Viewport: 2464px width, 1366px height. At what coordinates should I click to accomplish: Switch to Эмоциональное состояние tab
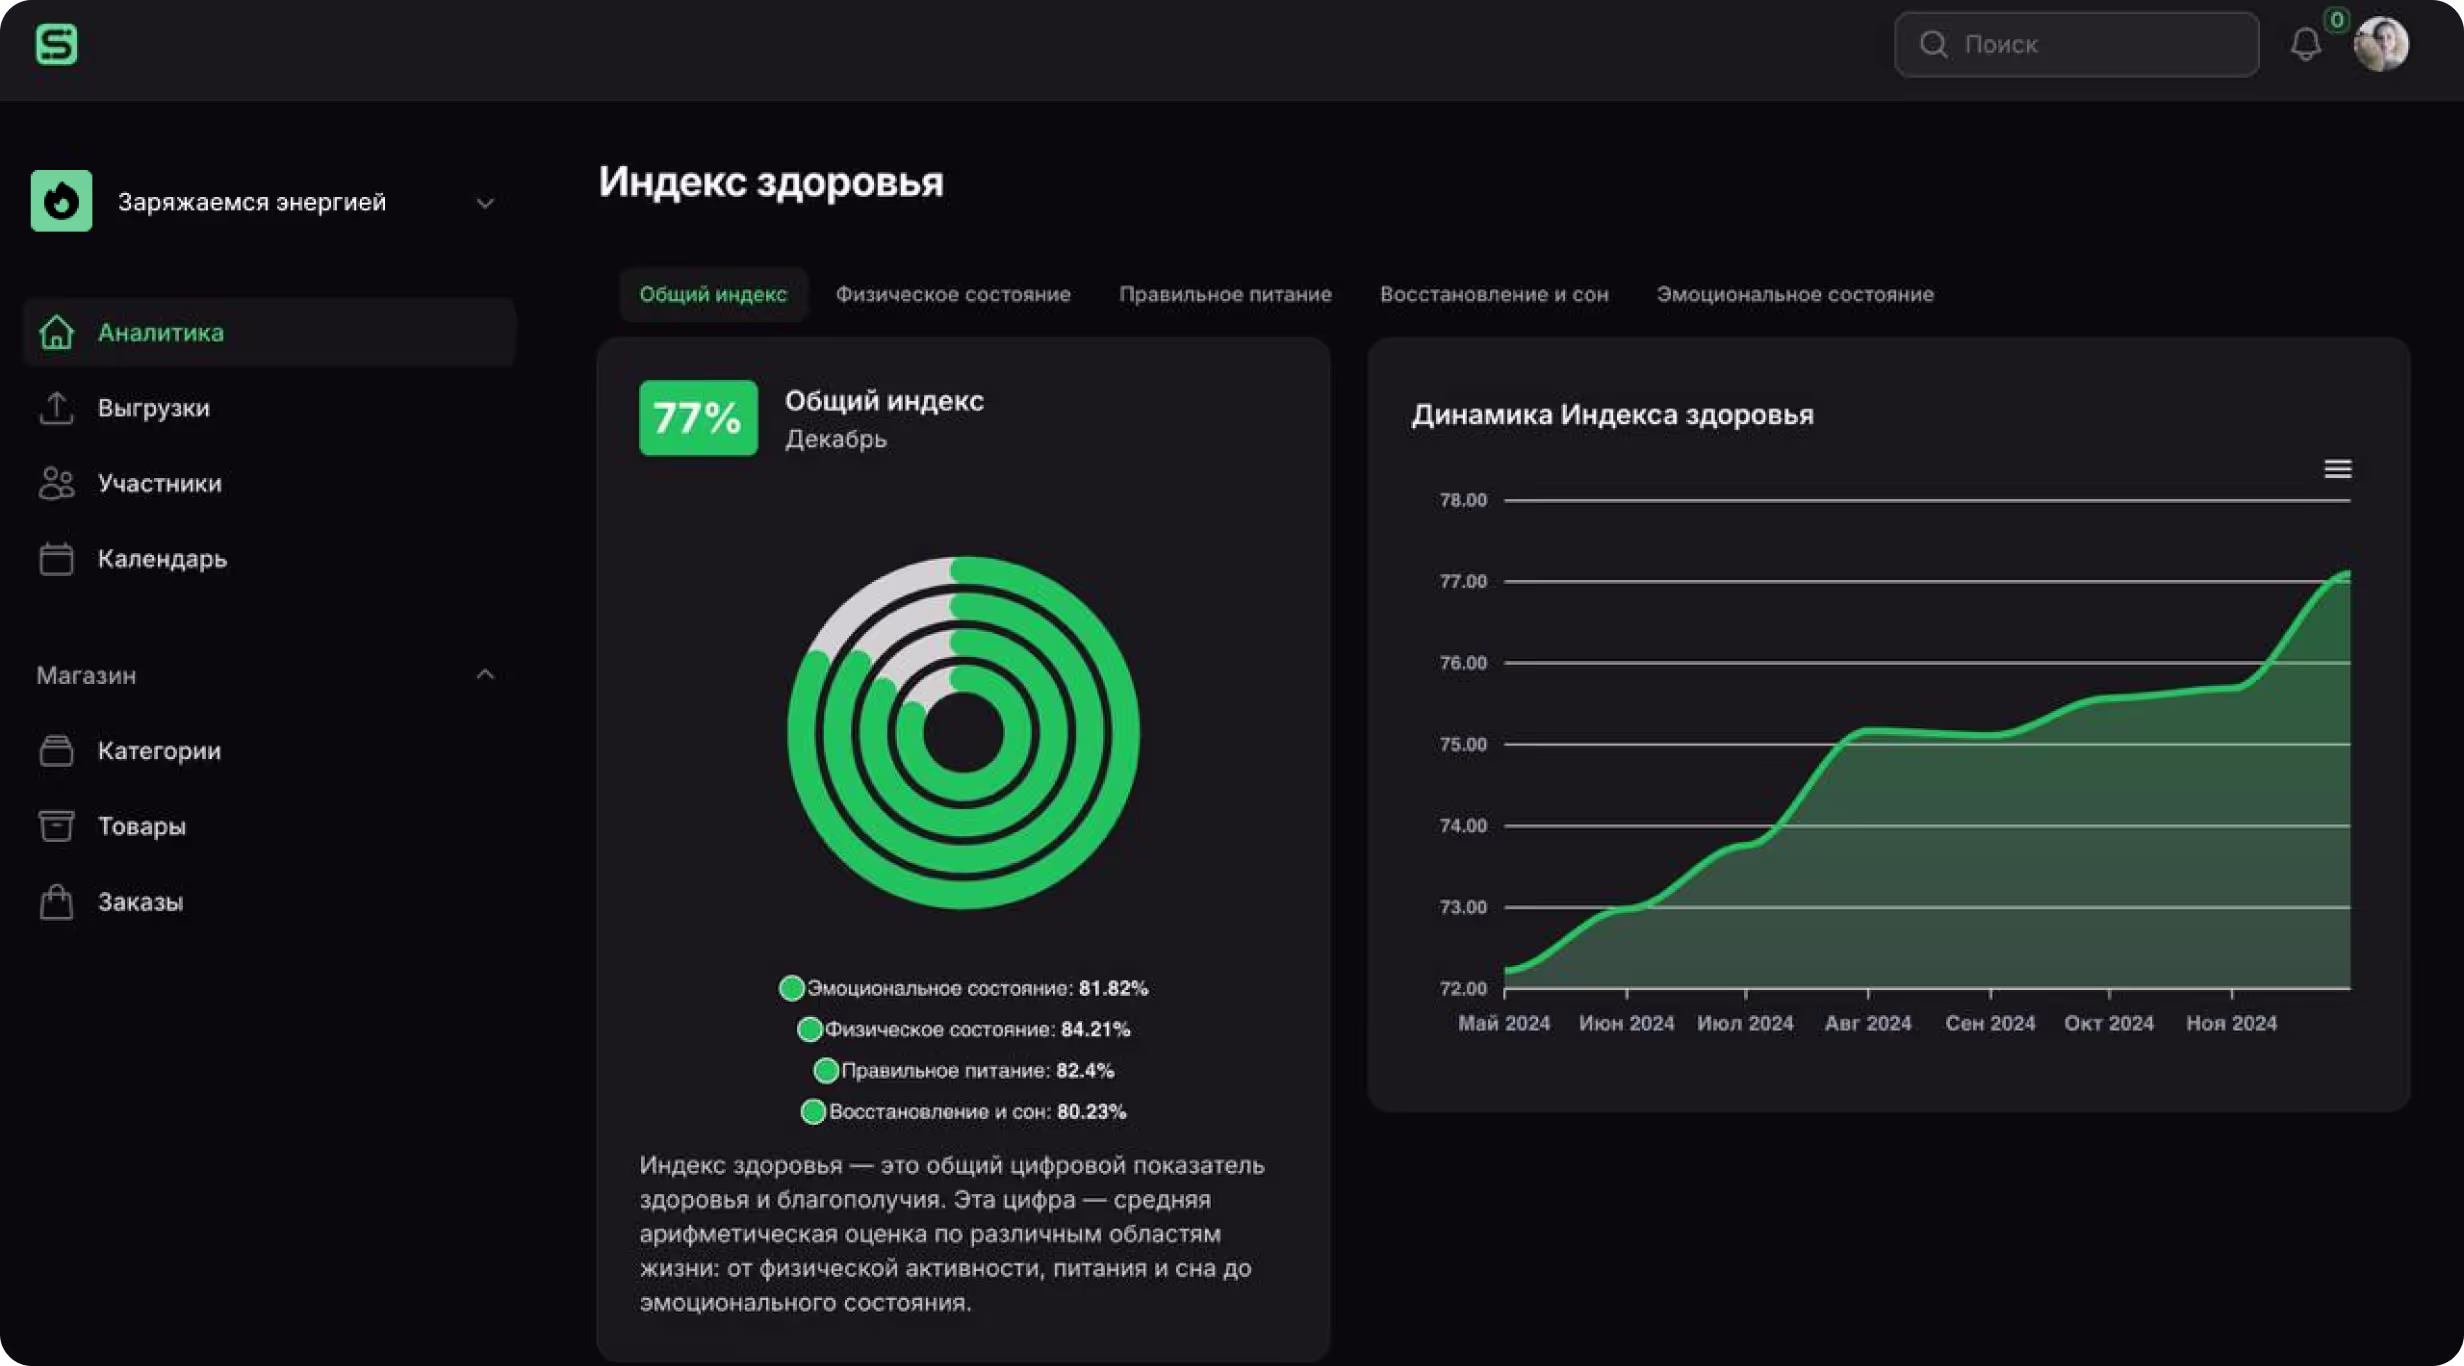1794,294
